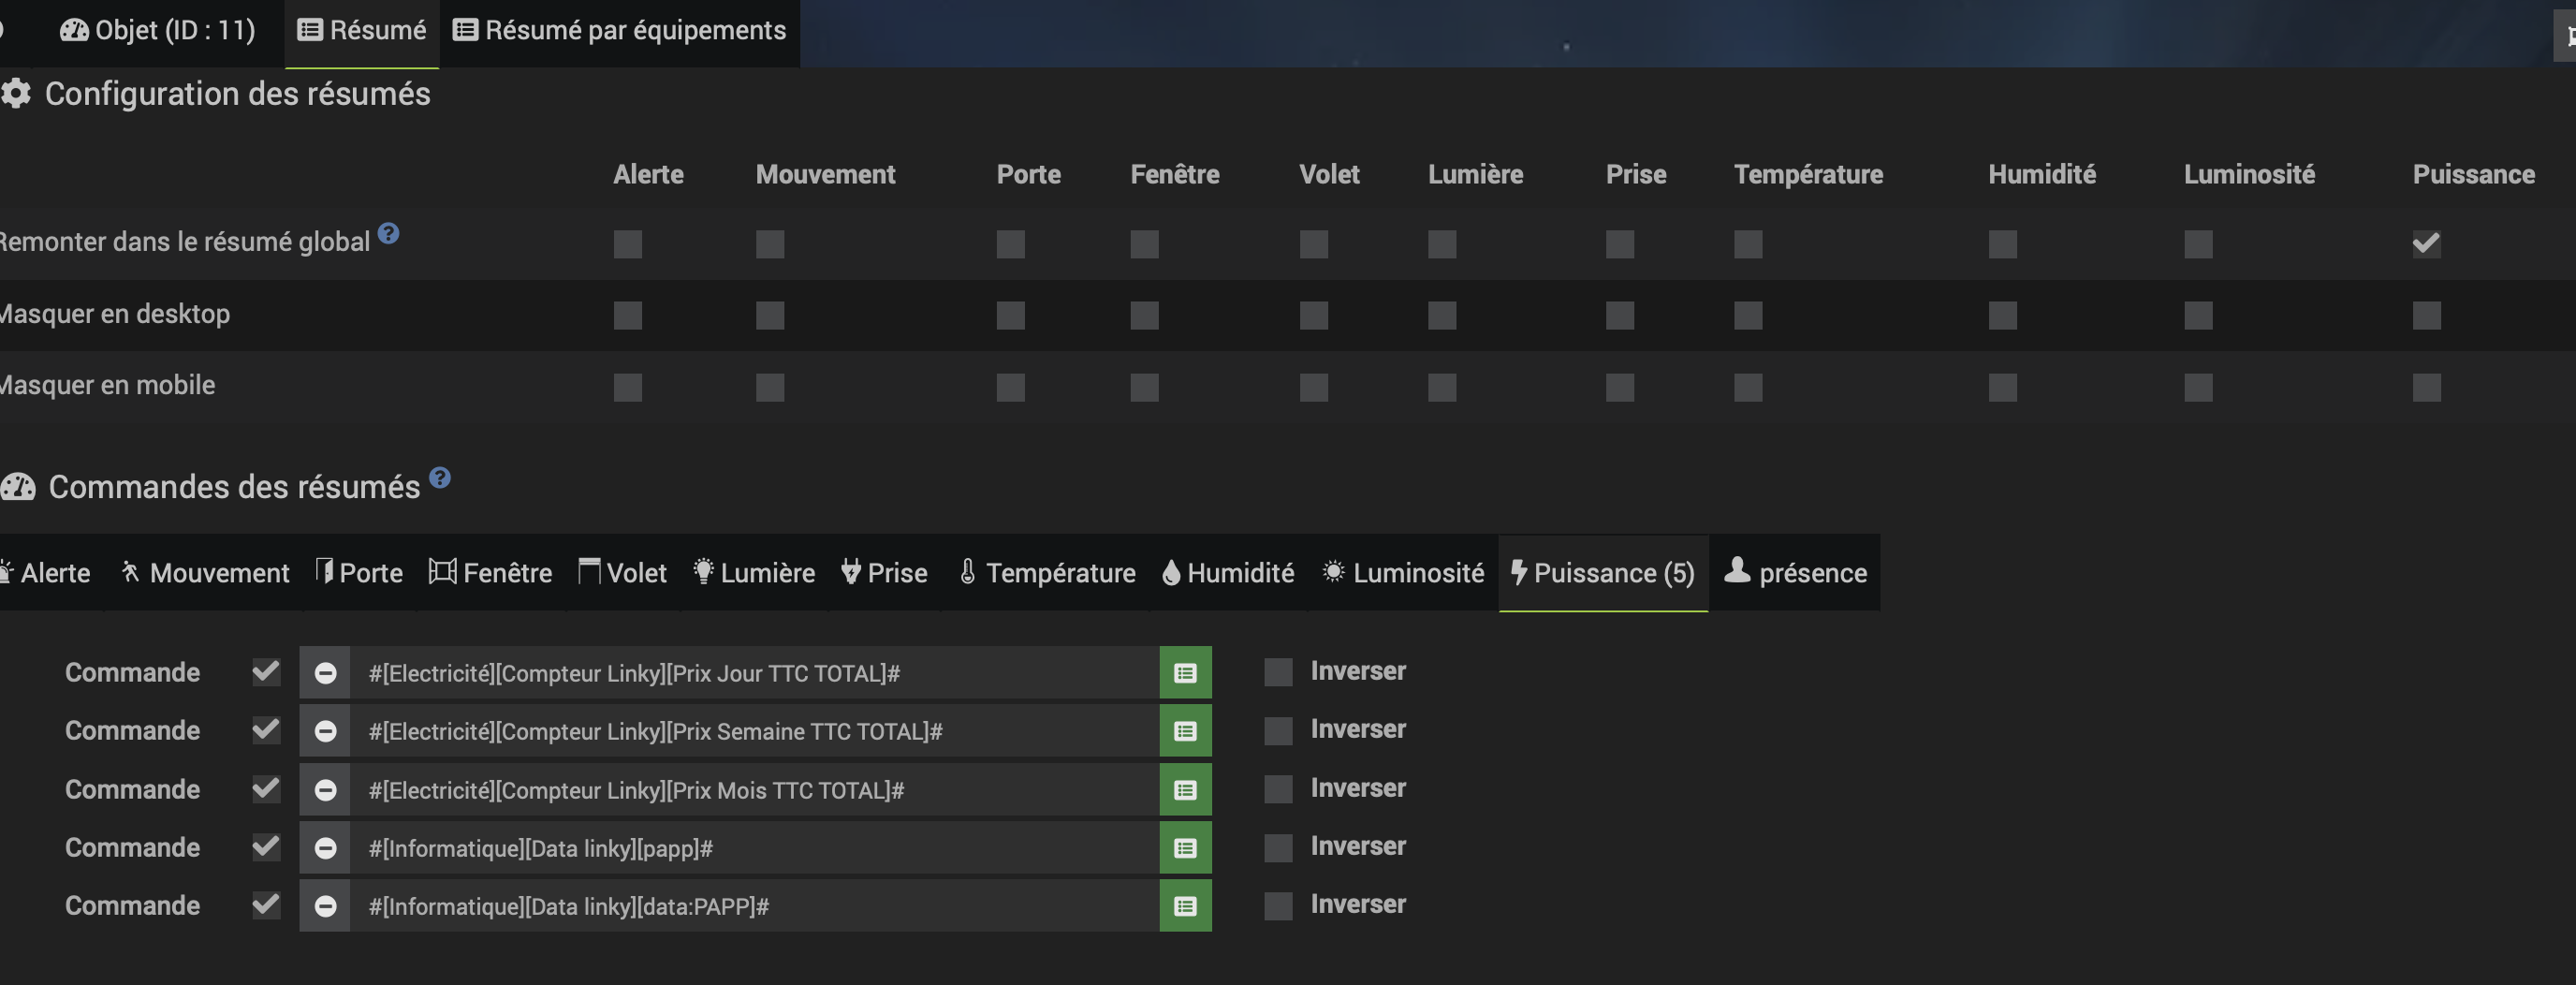2576x985 pixels.
Task: Check Volet for Masquer en desktop
Action: point(1314,316)
